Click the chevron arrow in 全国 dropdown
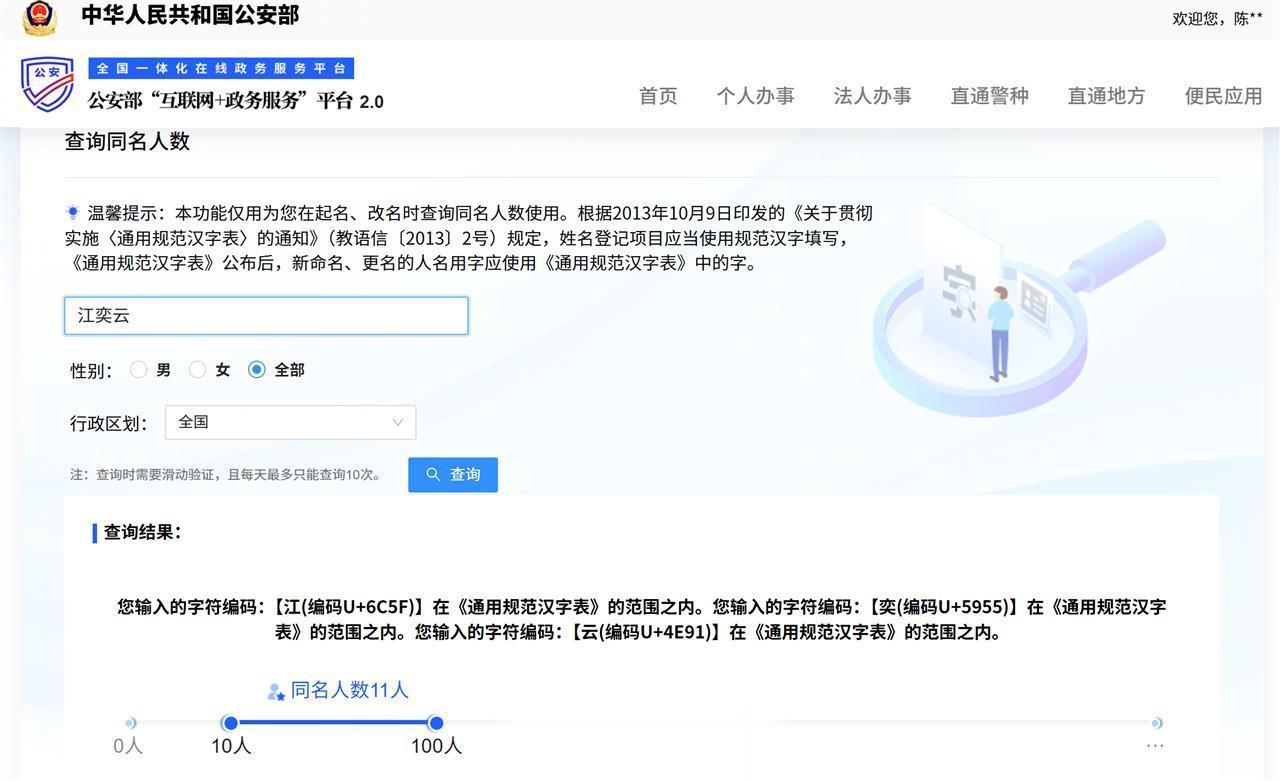1280x781 pixels. pyautogui.click(x=397, y=422)
